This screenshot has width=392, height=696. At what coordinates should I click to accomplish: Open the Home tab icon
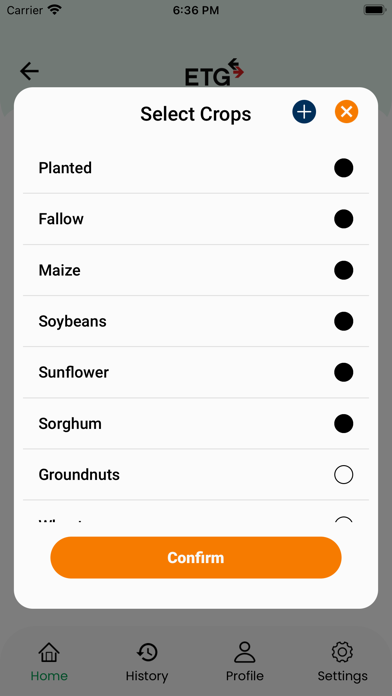point(49,652)
